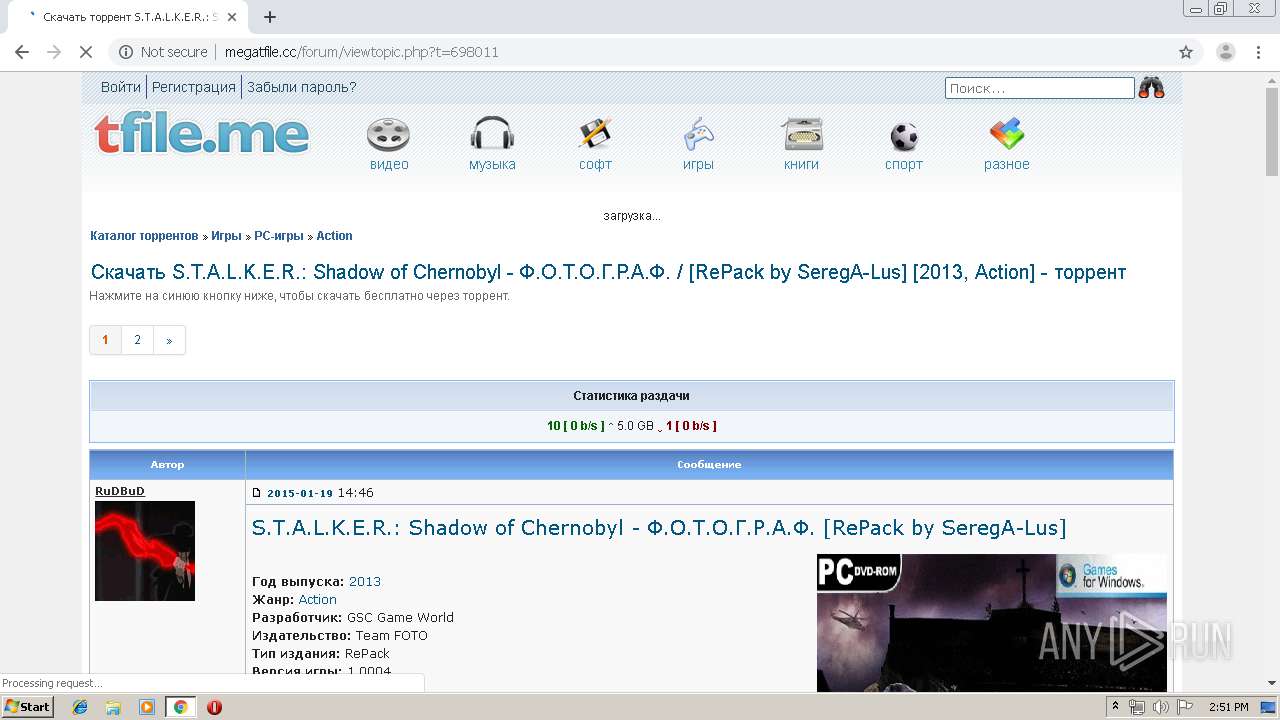Open Игры breadcrumb link
This screenshot has width=1280, height=720.
pyautogui.click(x=226, y=236)
